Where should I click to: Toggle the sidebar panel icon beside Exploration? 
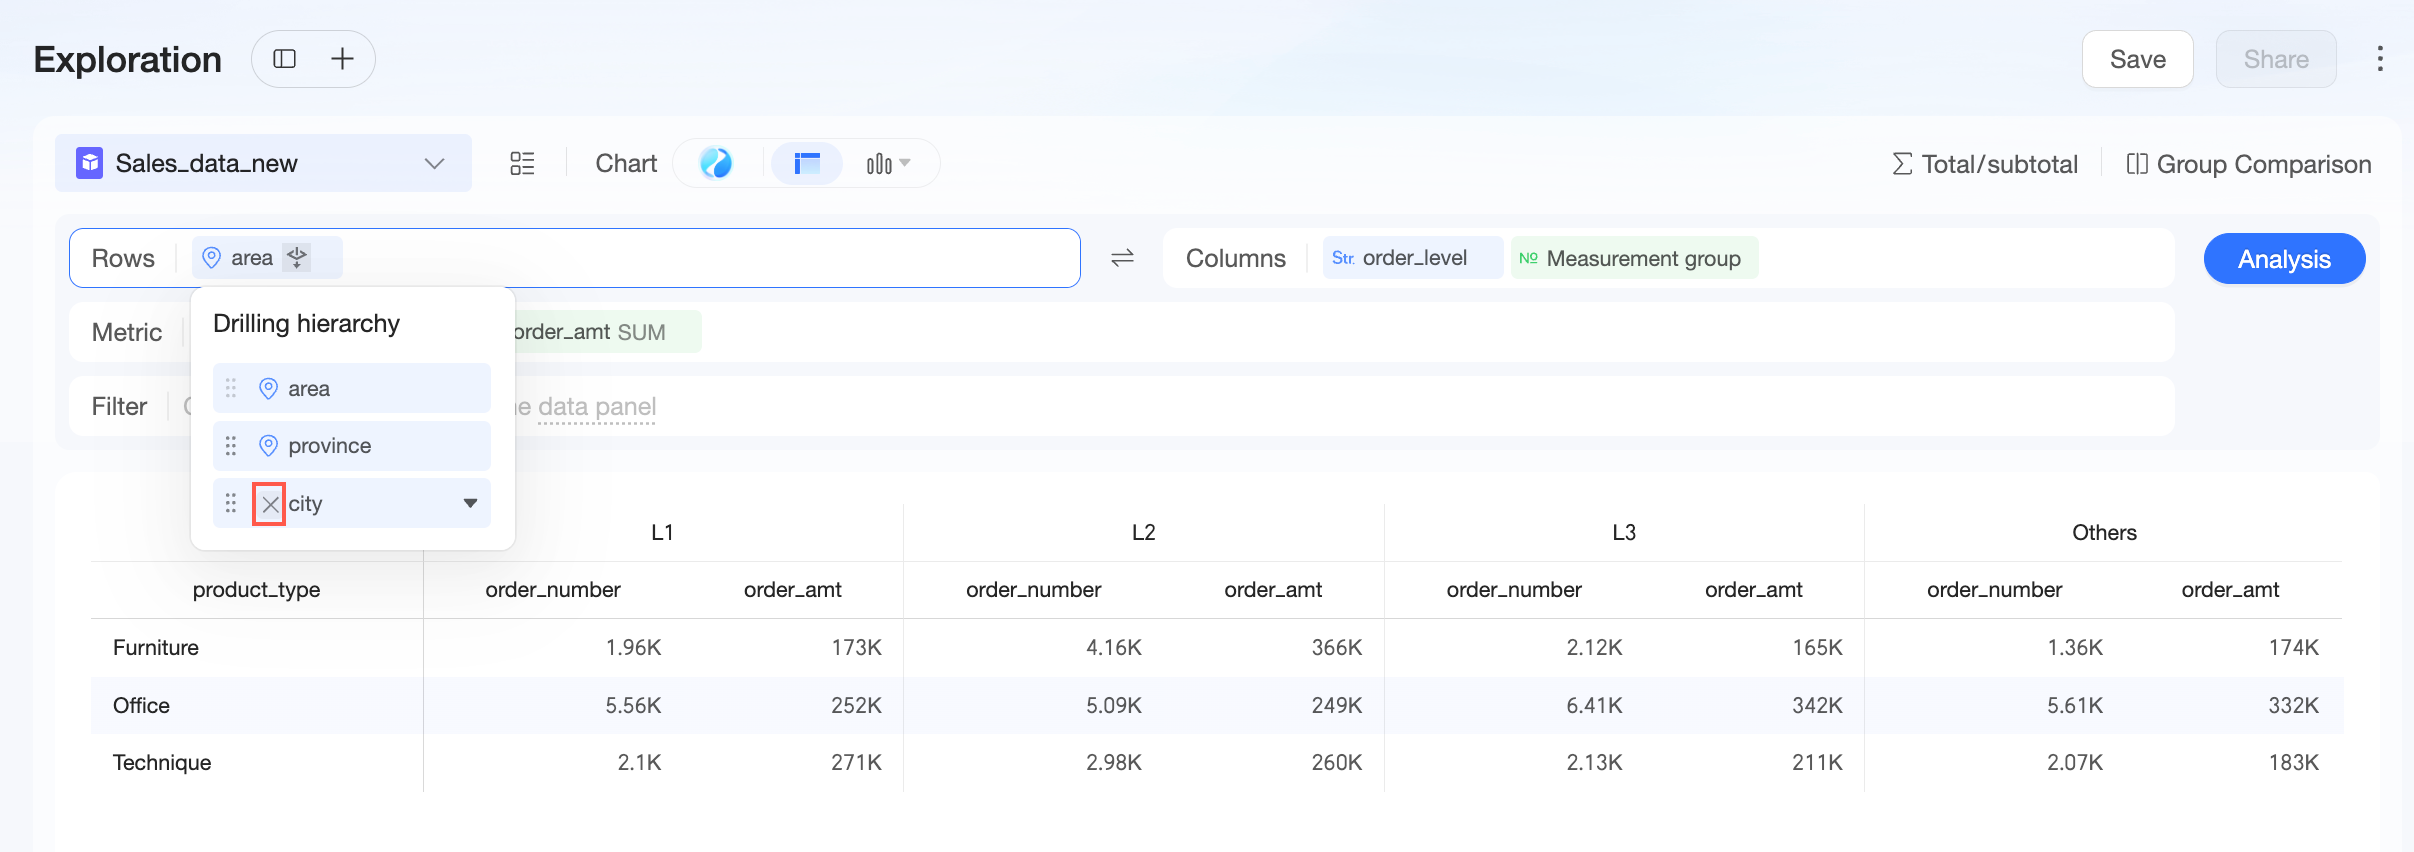pos(285,59)
